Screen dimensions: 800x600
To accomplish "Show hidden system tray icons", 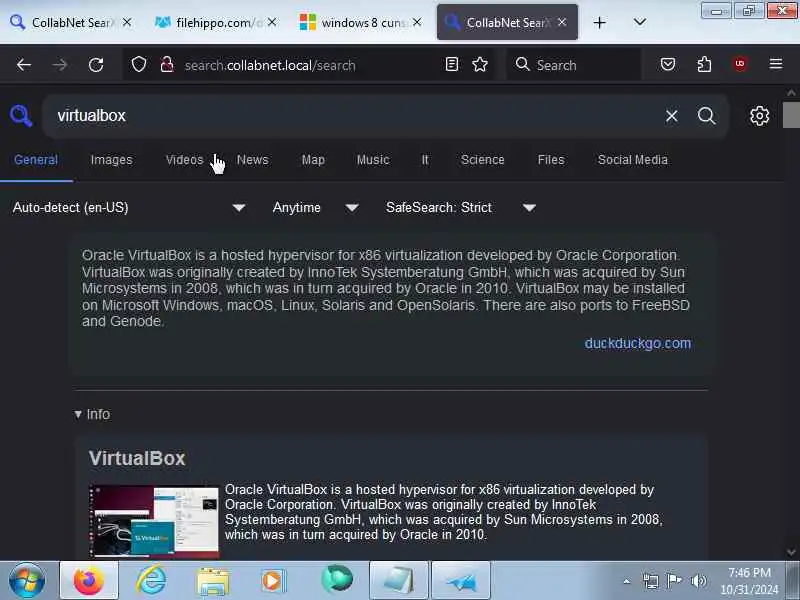I will 627,581.
